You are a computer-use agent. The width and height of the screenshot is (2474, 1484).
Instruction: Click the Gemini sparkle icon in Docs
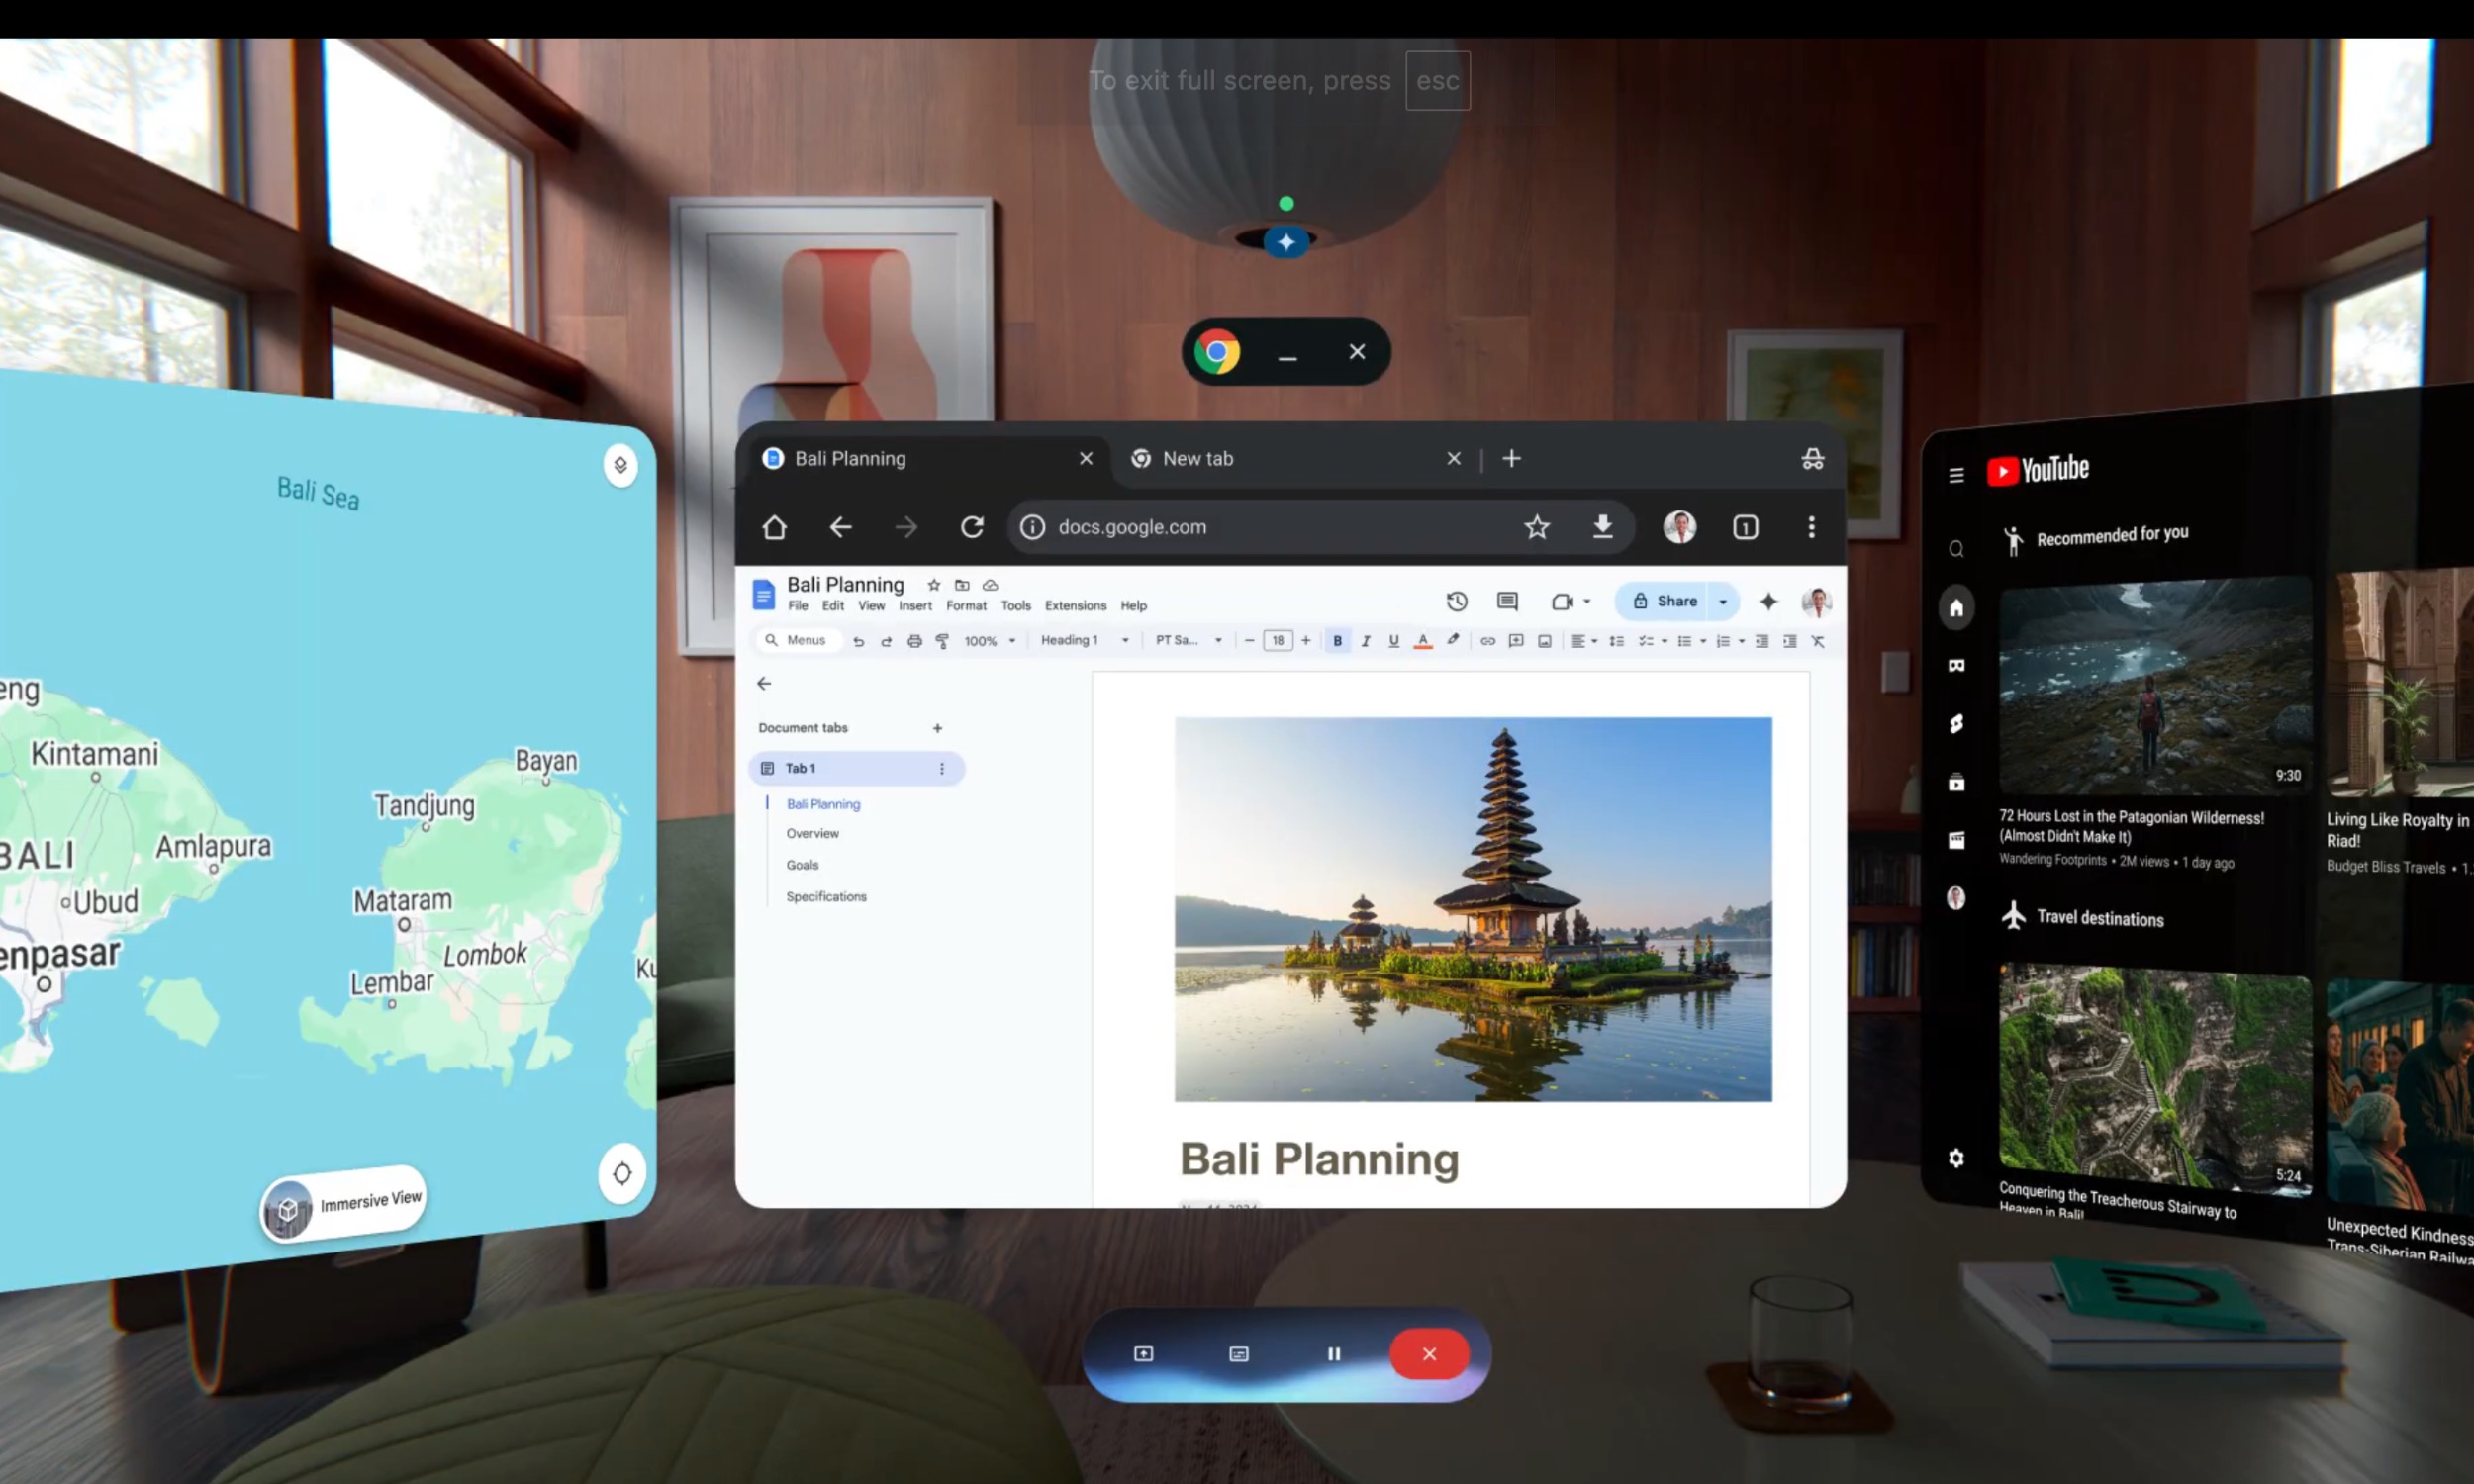coord(1768,601)
